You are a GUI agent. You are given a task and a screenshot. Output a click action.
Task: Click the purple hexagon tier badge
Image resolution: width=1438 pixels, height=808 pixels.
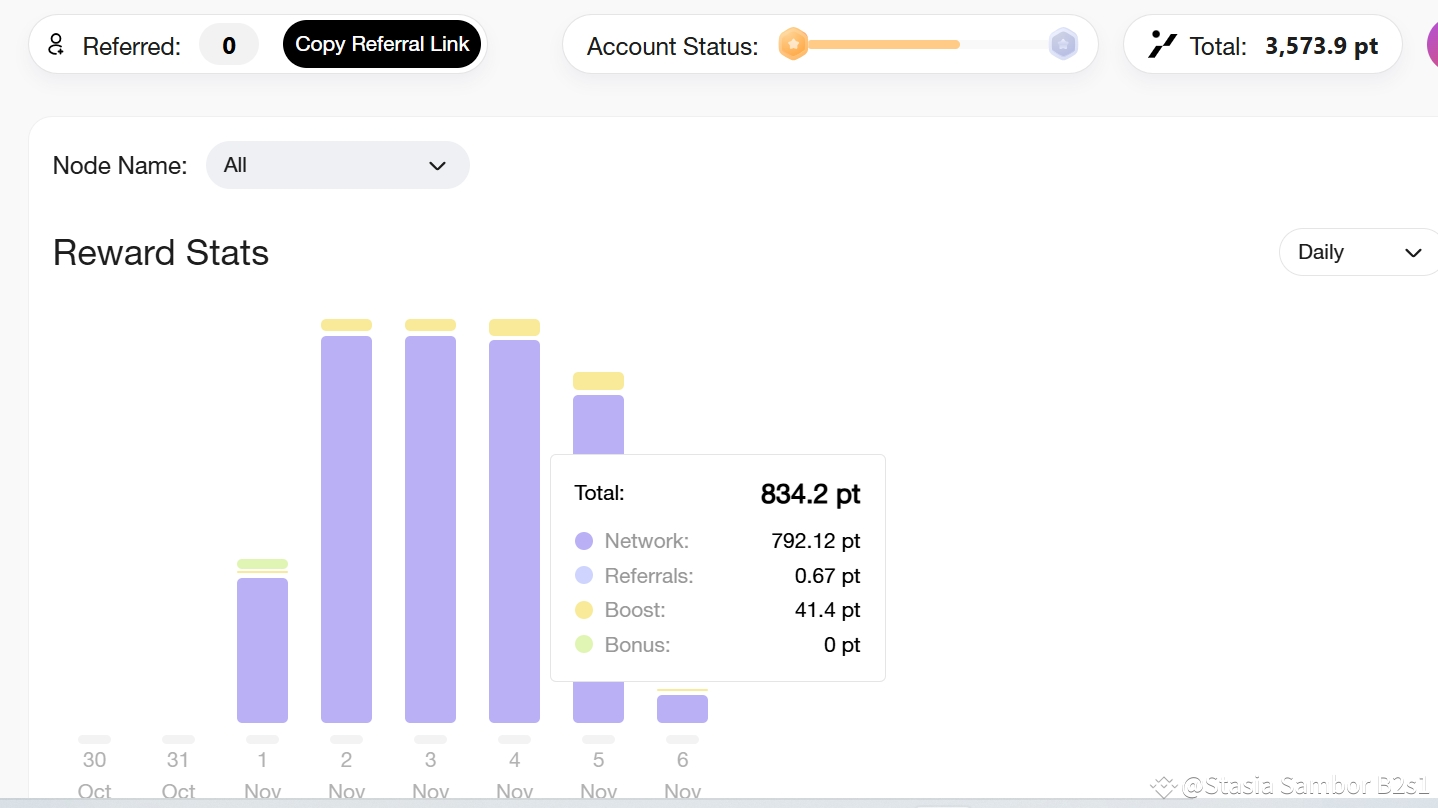(x=1063, y=44)
